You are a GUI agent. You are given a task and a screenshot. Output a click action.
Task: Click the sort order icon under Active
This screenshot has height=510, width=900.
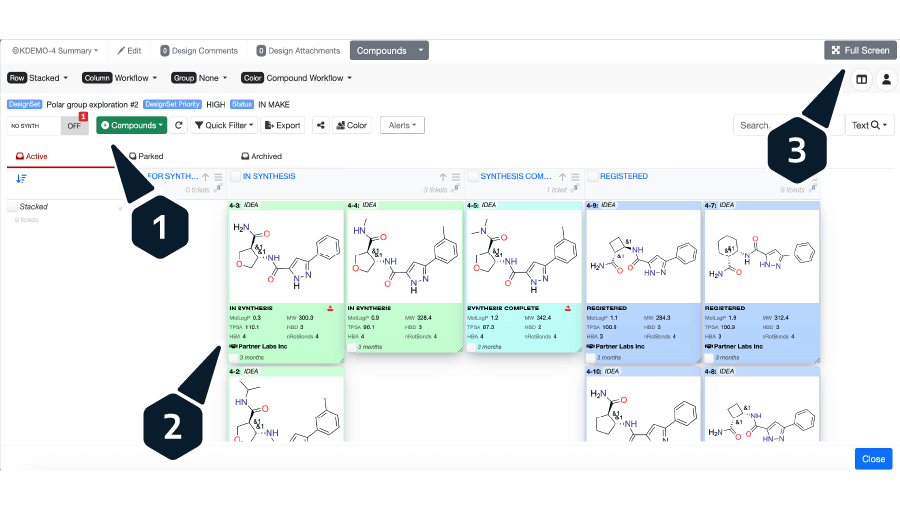pos(21,178)
